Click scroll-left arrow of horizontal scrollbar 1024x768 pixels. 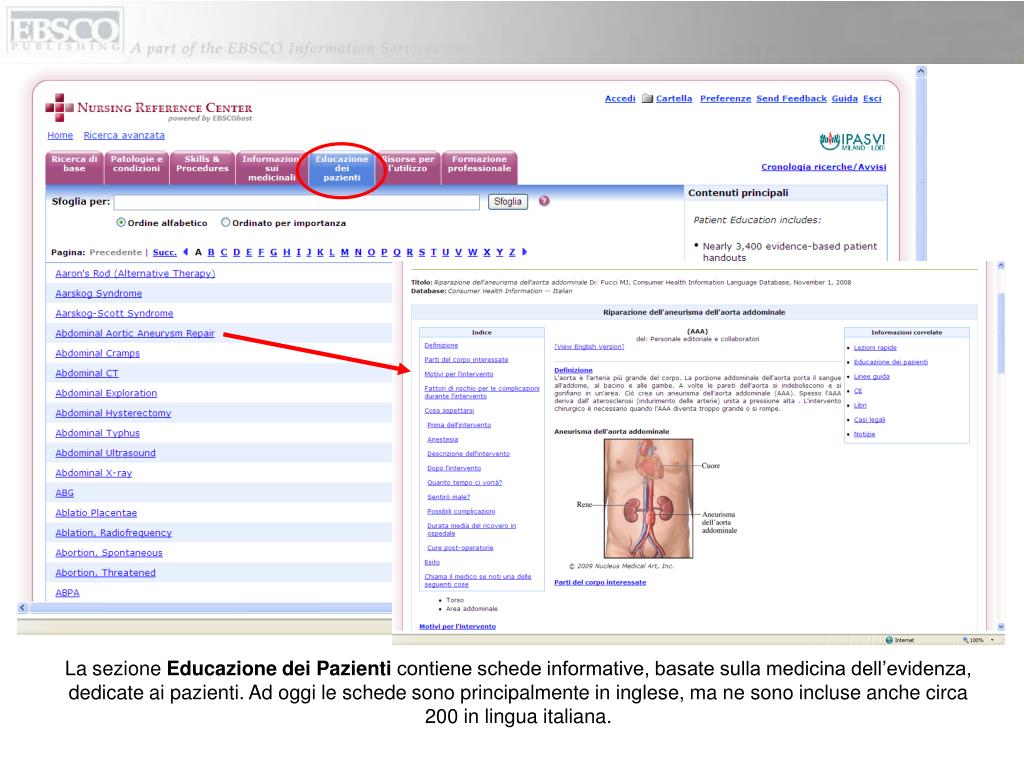(23, 608)
